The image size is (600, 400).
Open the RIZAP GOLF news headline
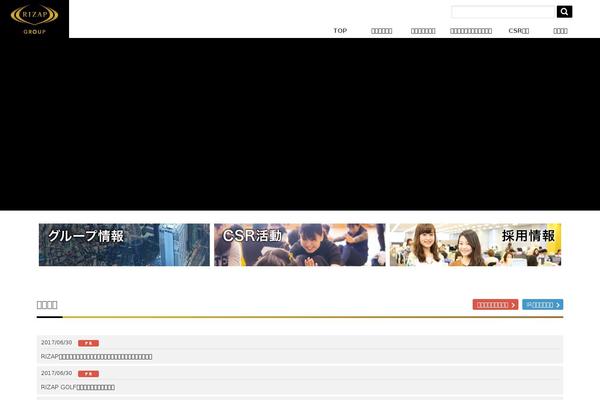coord(78,387)
